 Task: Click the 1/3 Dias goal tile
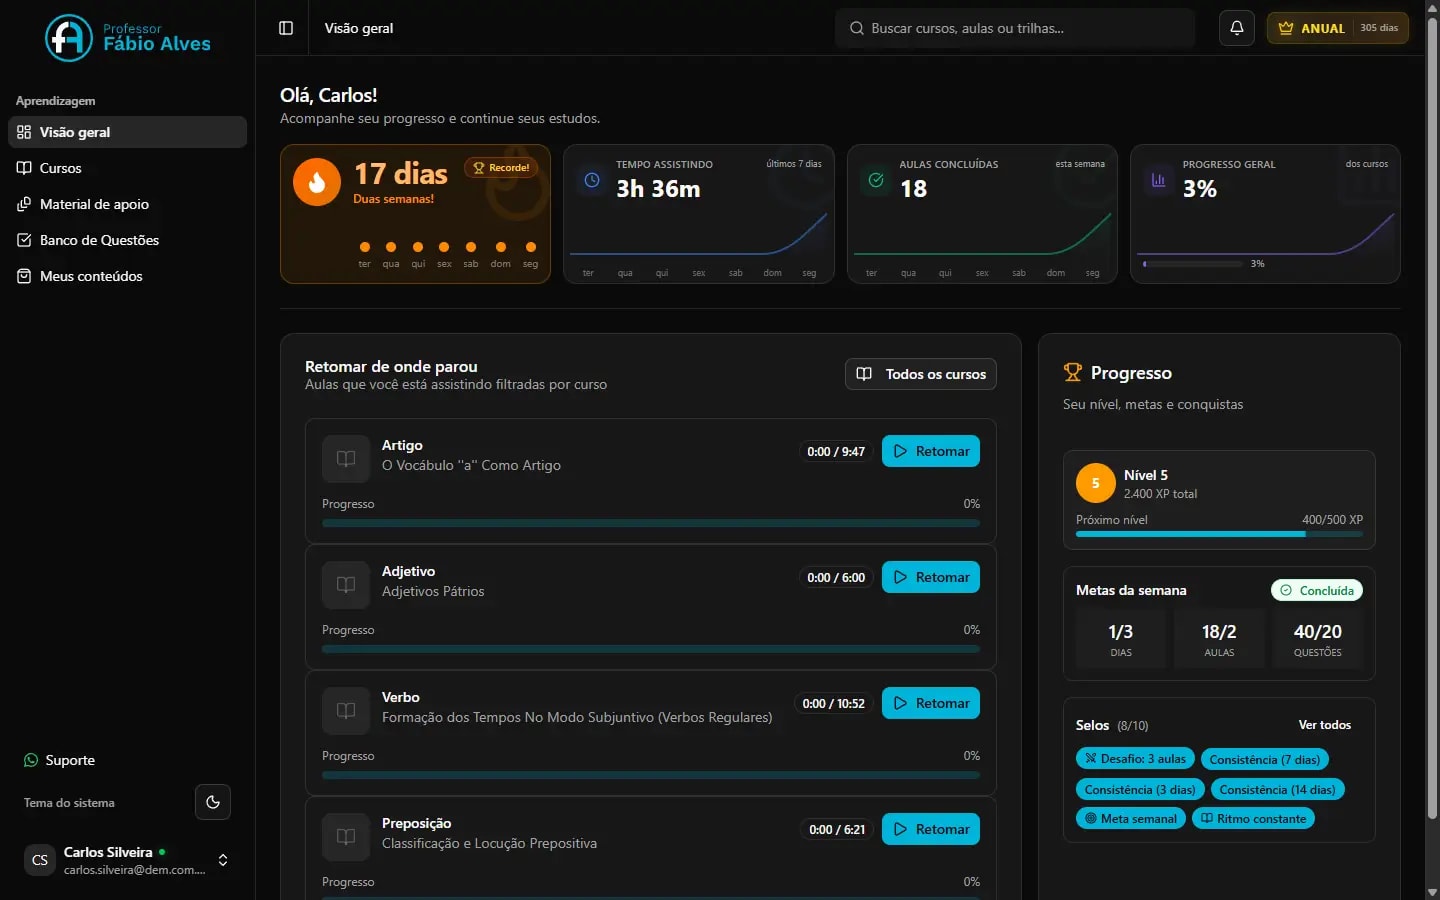(x=1121, y=639)
